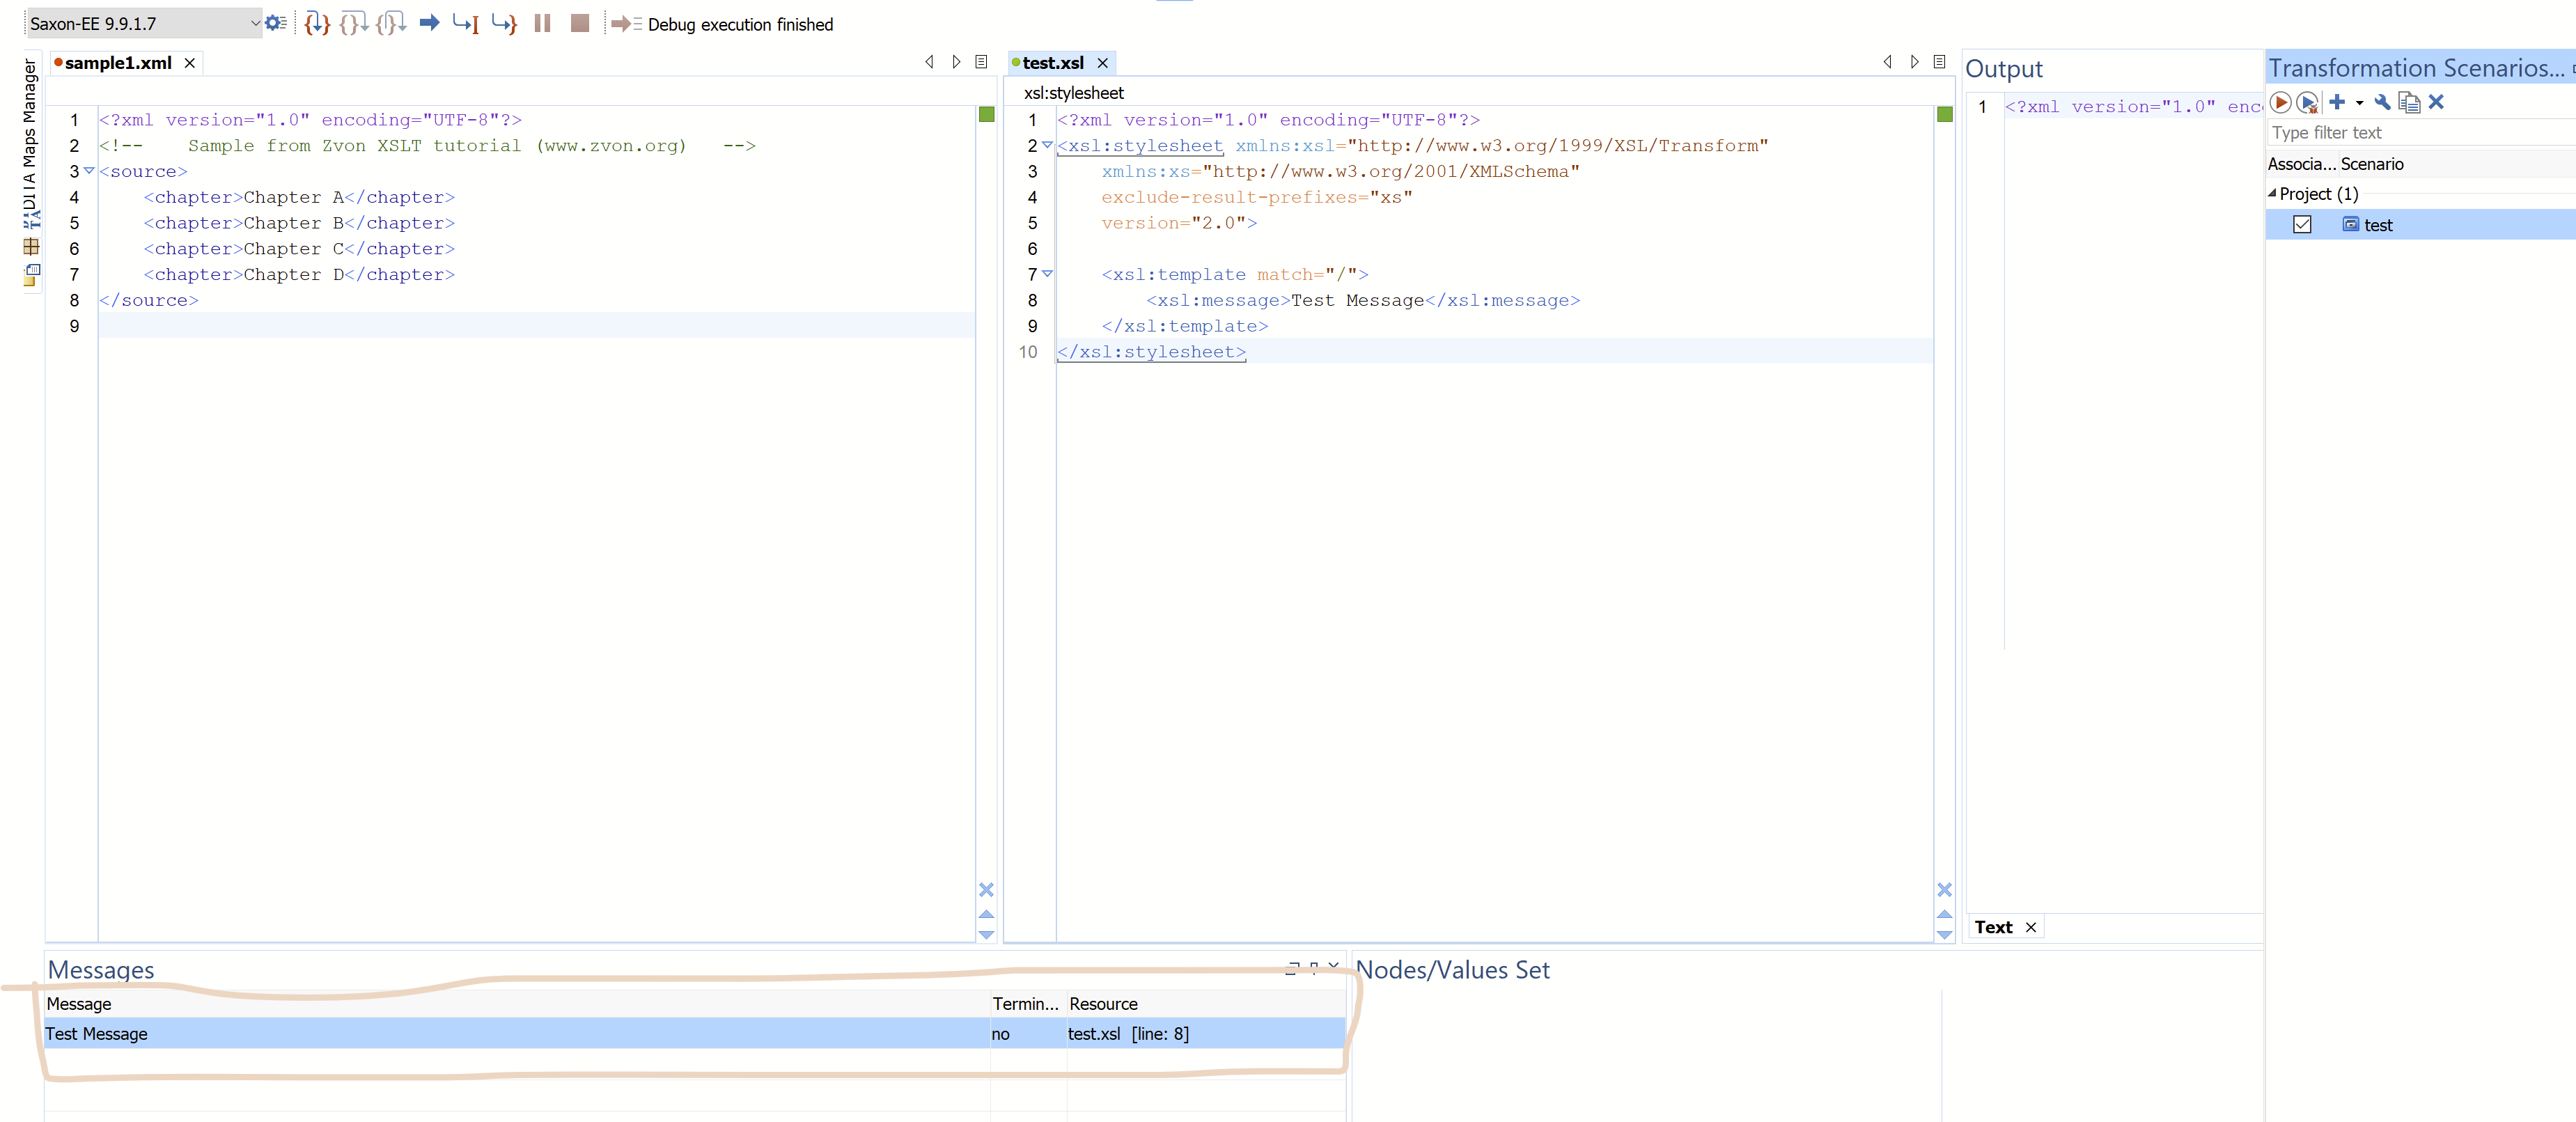Click green validation status square in test.xsl

tap(1944, 115)
